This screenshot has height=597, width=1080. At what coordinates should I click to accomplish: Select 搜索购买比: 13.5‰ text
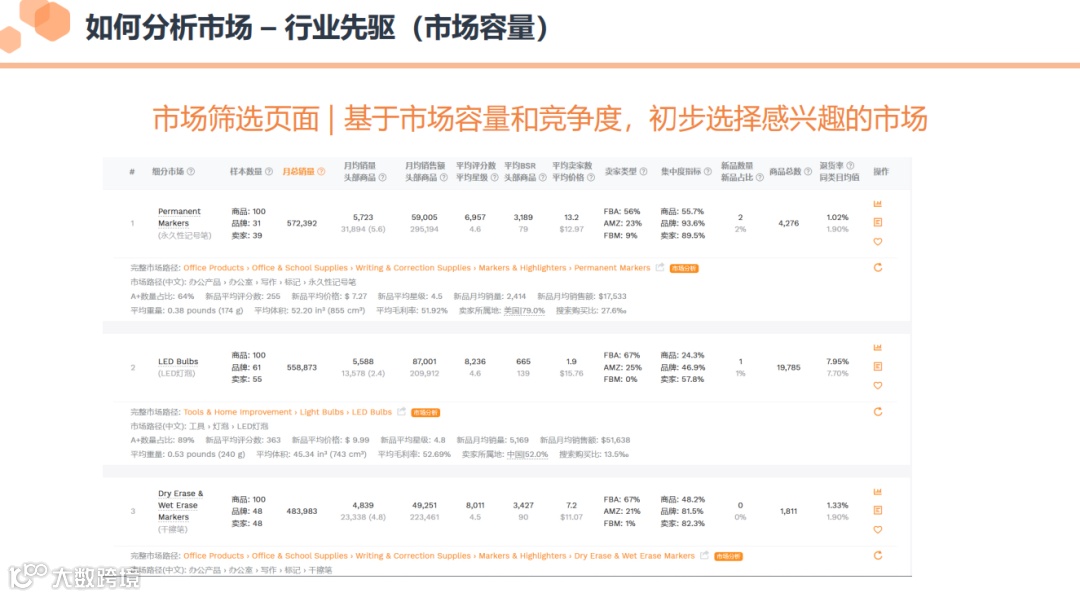(594, 454)
